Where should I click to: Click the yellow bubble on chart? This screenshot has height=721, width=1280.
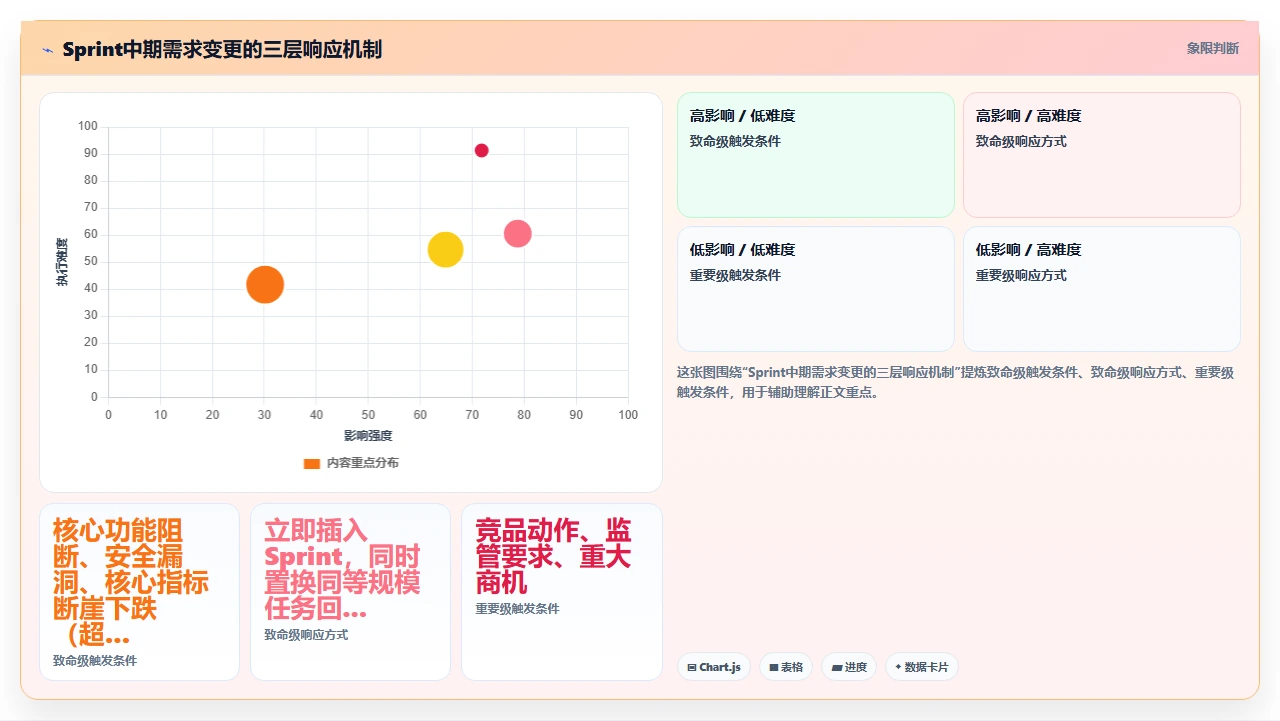click(445, 249)
